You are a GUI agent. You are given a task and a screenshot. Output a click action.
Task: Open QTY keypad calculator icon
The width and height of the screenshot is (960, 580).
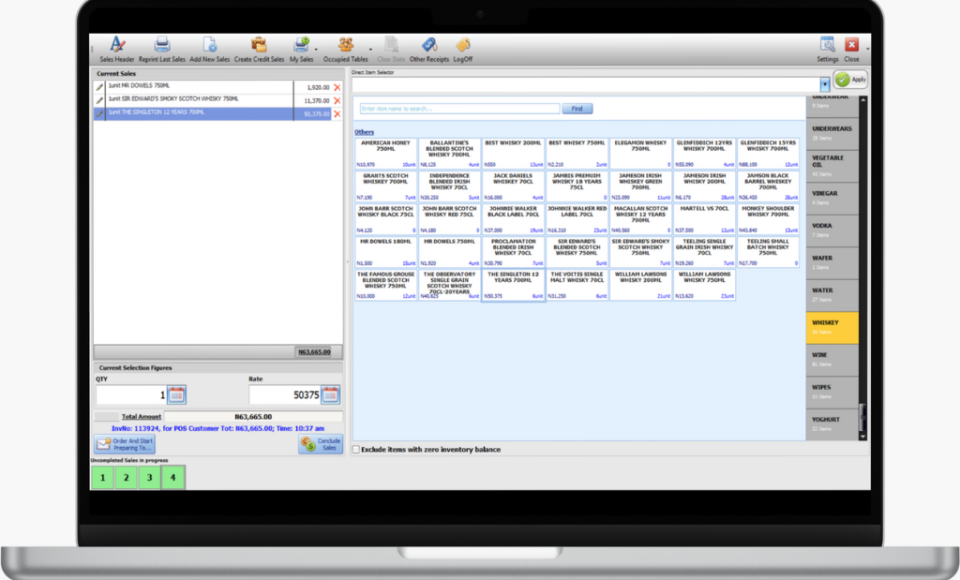176,395
